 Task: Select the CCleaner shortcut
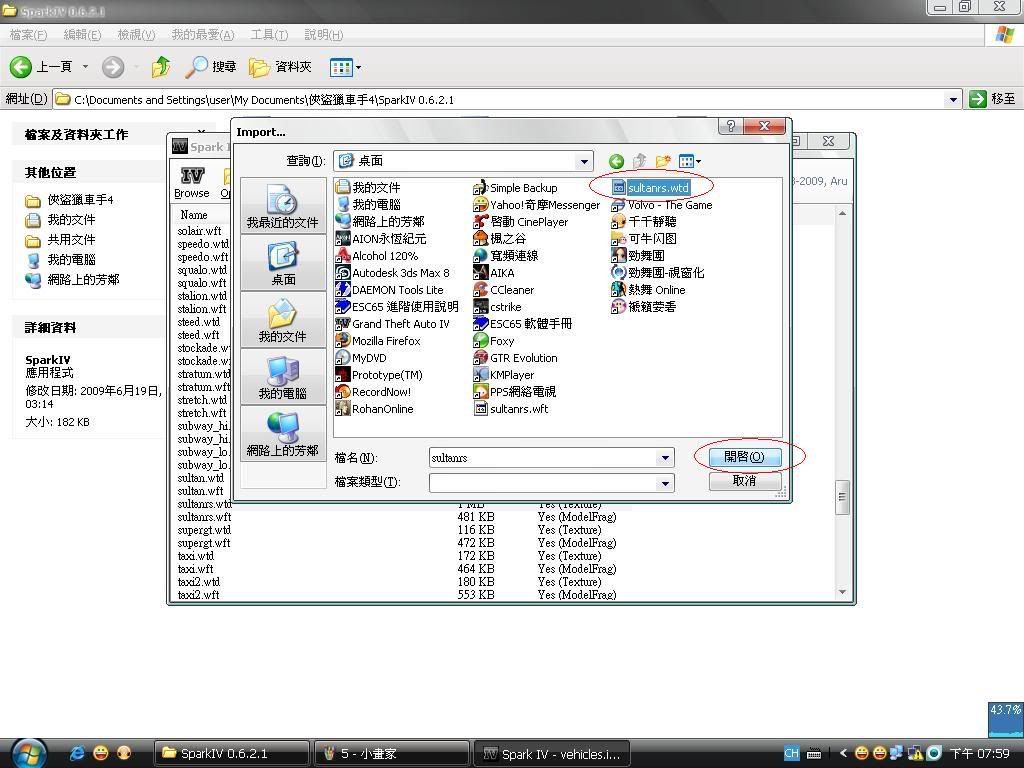[511, 290]
